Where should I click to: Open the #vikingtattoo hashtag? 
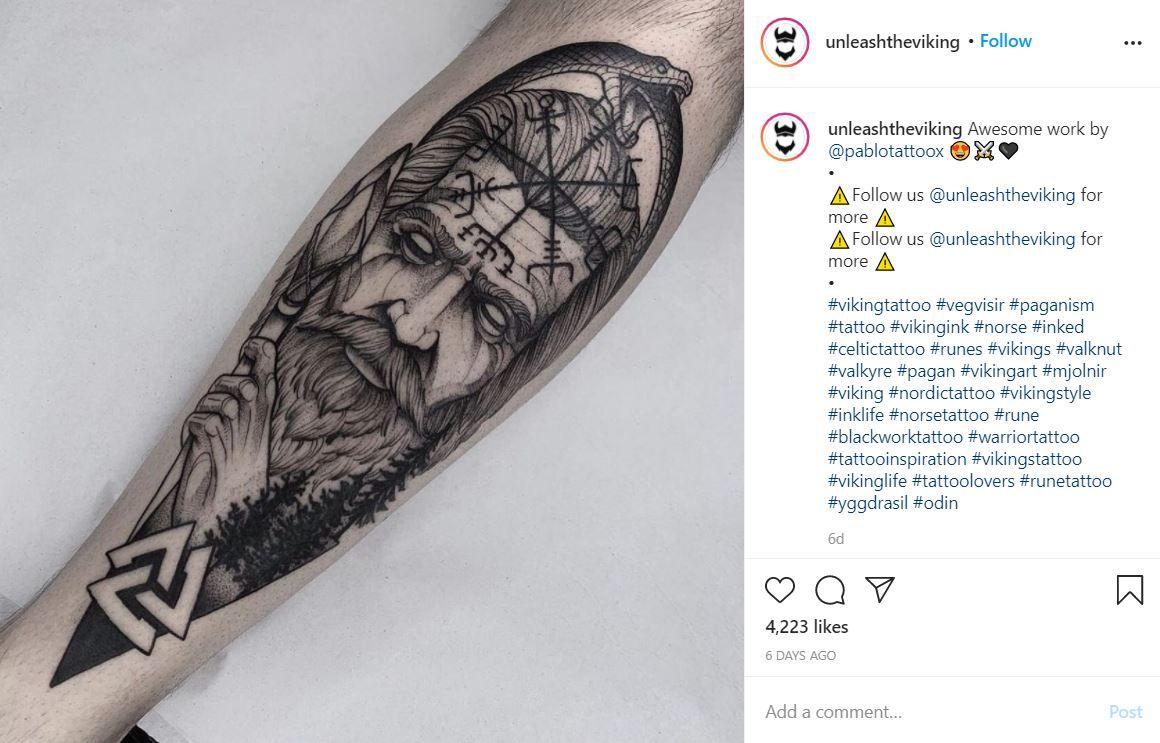point(879,305)
